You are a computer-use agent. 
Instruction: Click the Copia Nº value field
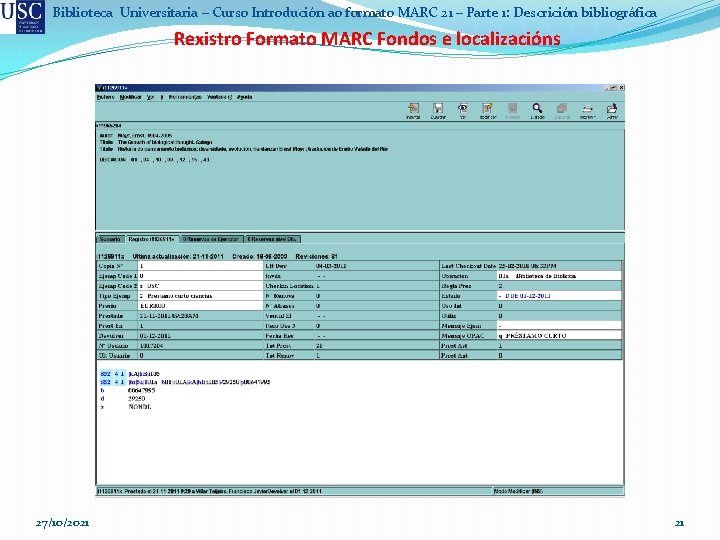tap(200, 266)
